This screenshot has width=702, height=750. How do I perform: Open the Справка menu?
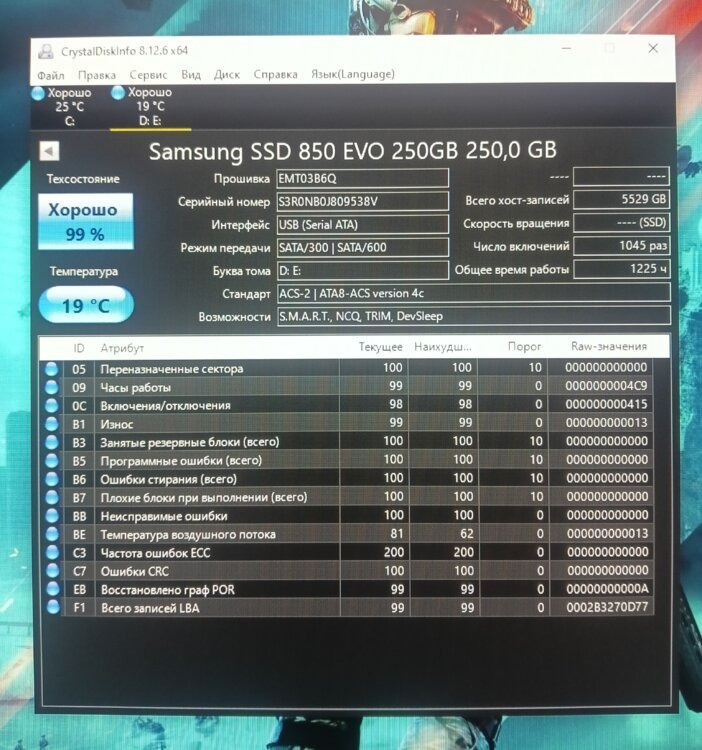pos(275,75)
